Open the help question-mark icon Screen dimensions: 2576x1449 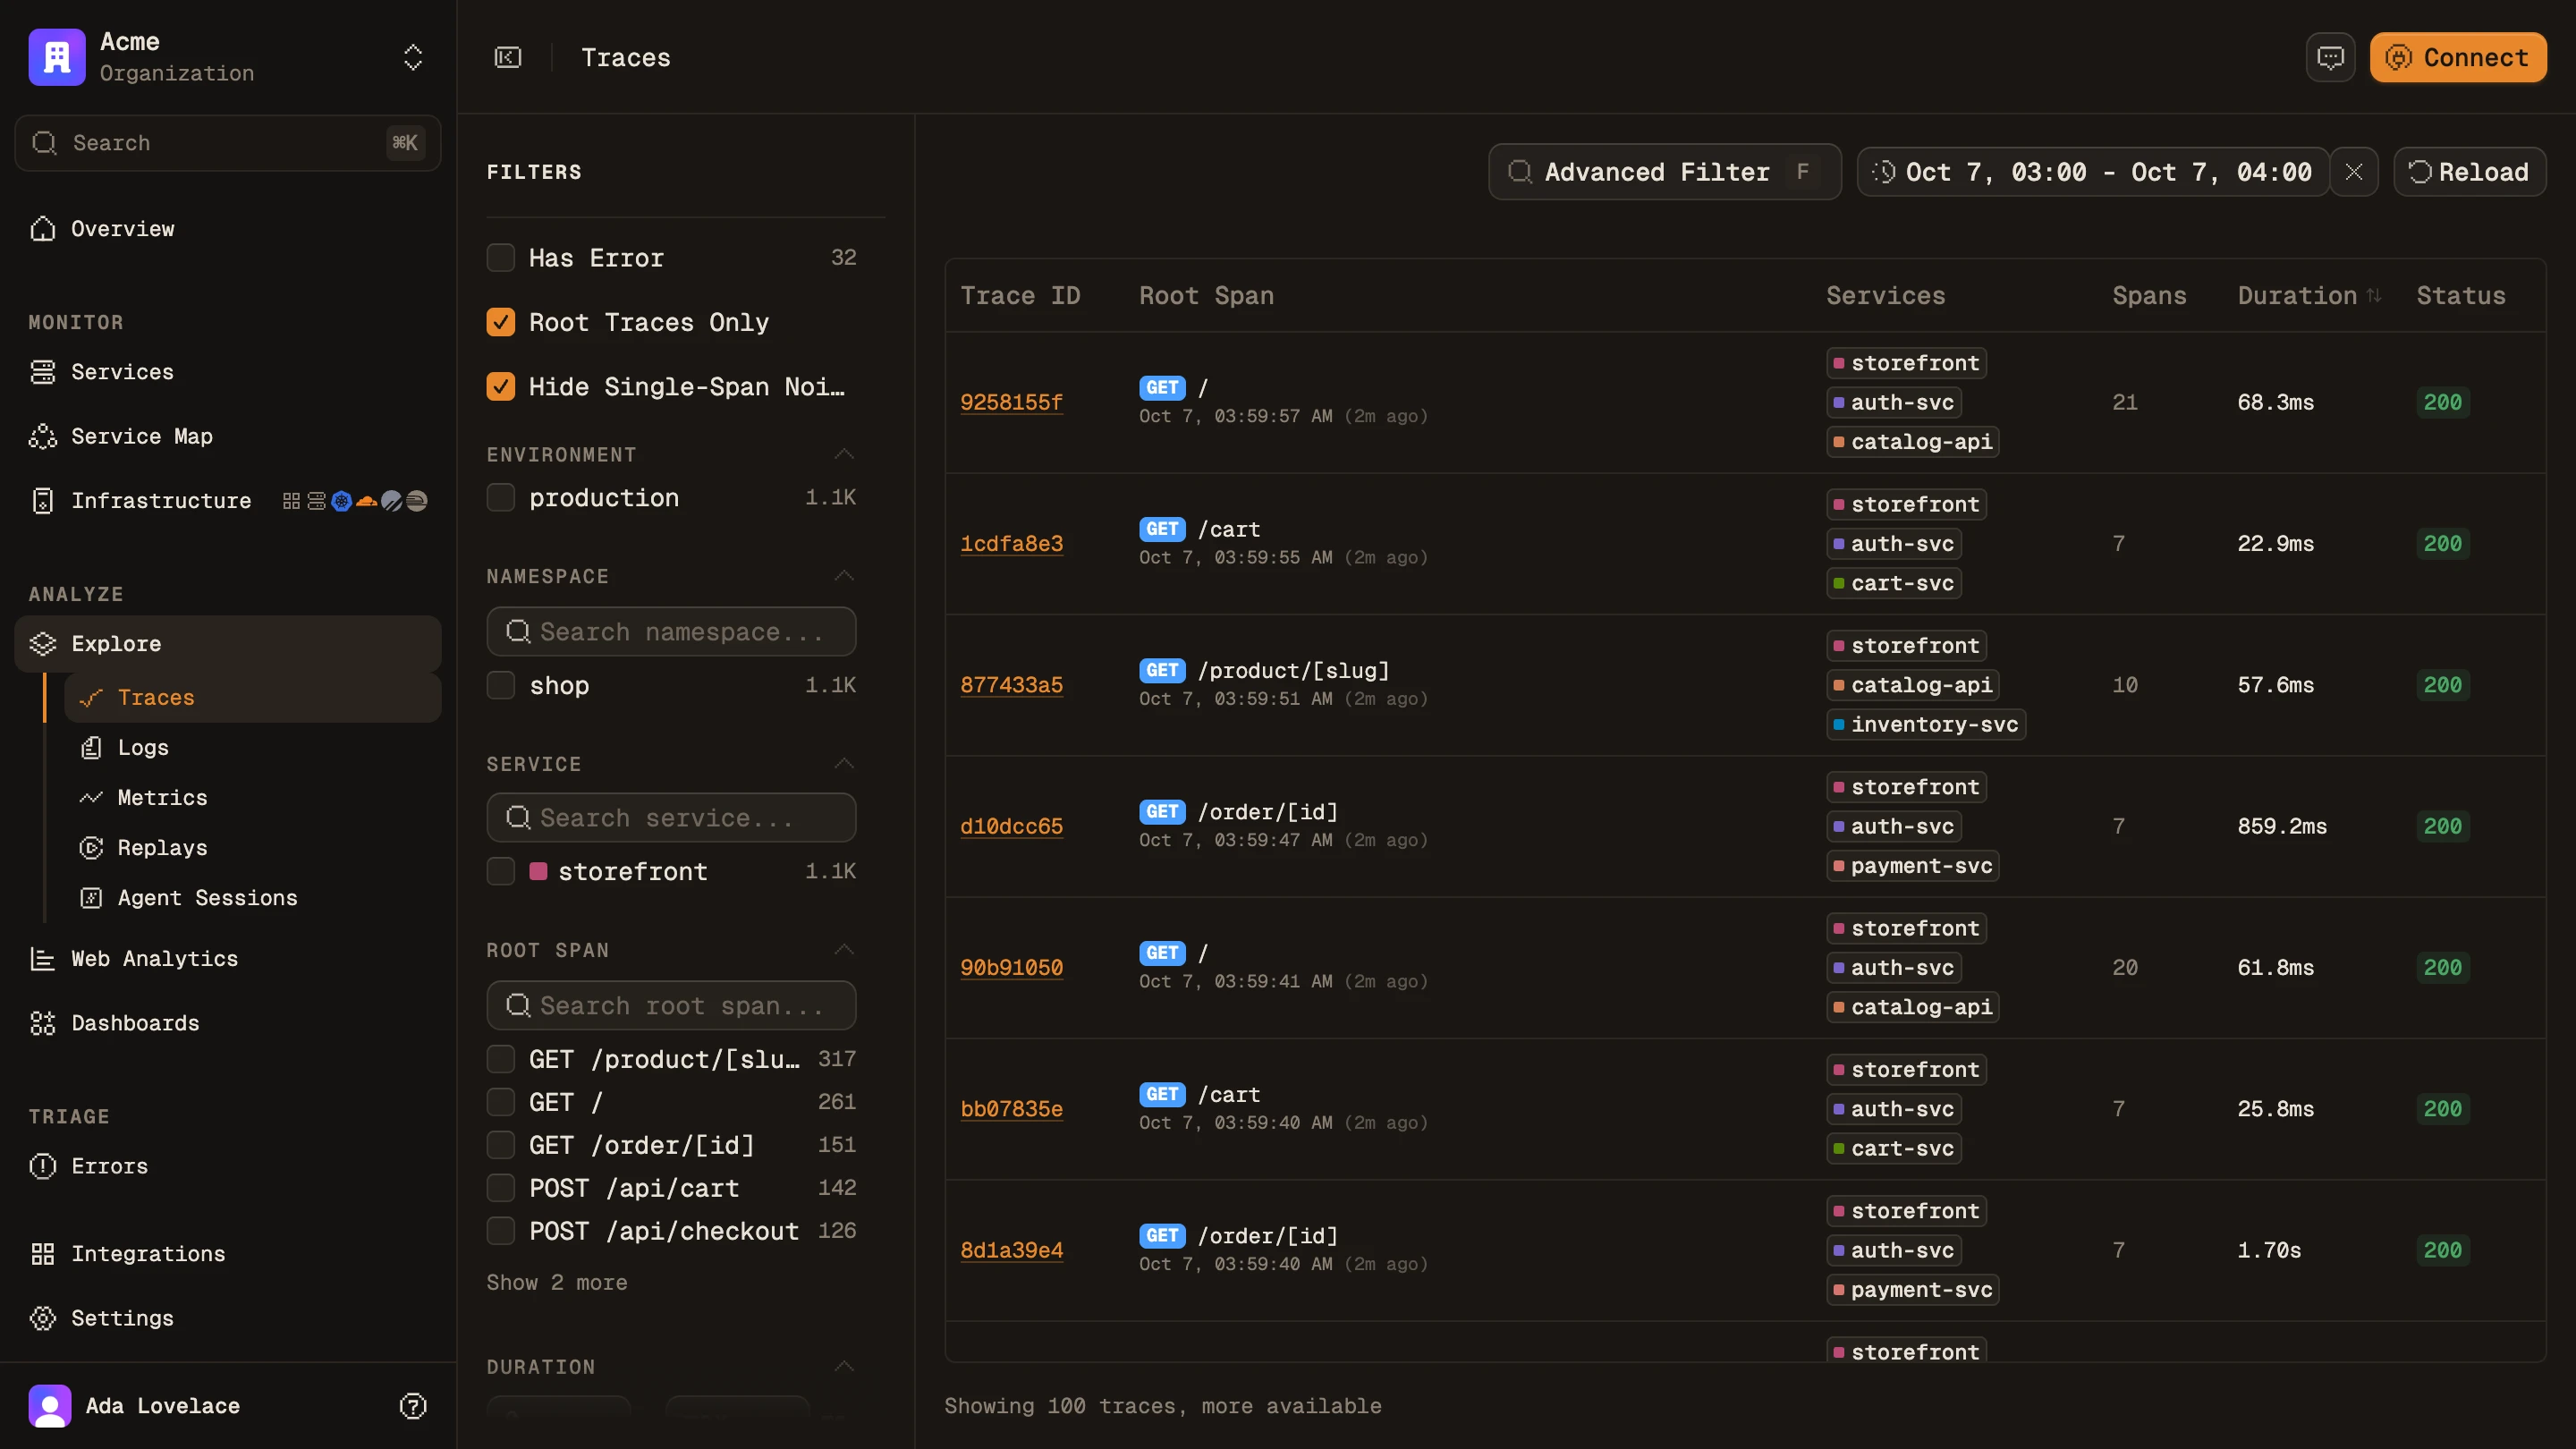[413, 1406]
